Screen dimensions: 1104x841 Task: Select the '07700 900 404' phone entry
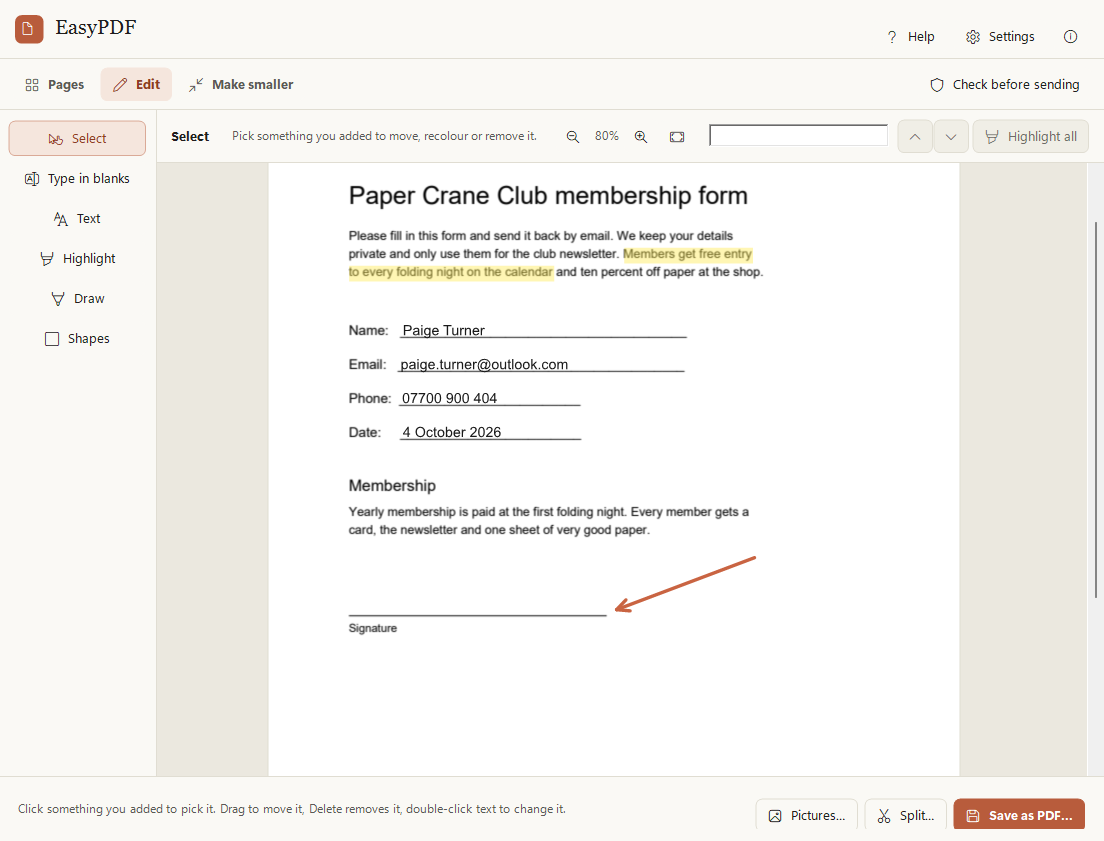449,398
